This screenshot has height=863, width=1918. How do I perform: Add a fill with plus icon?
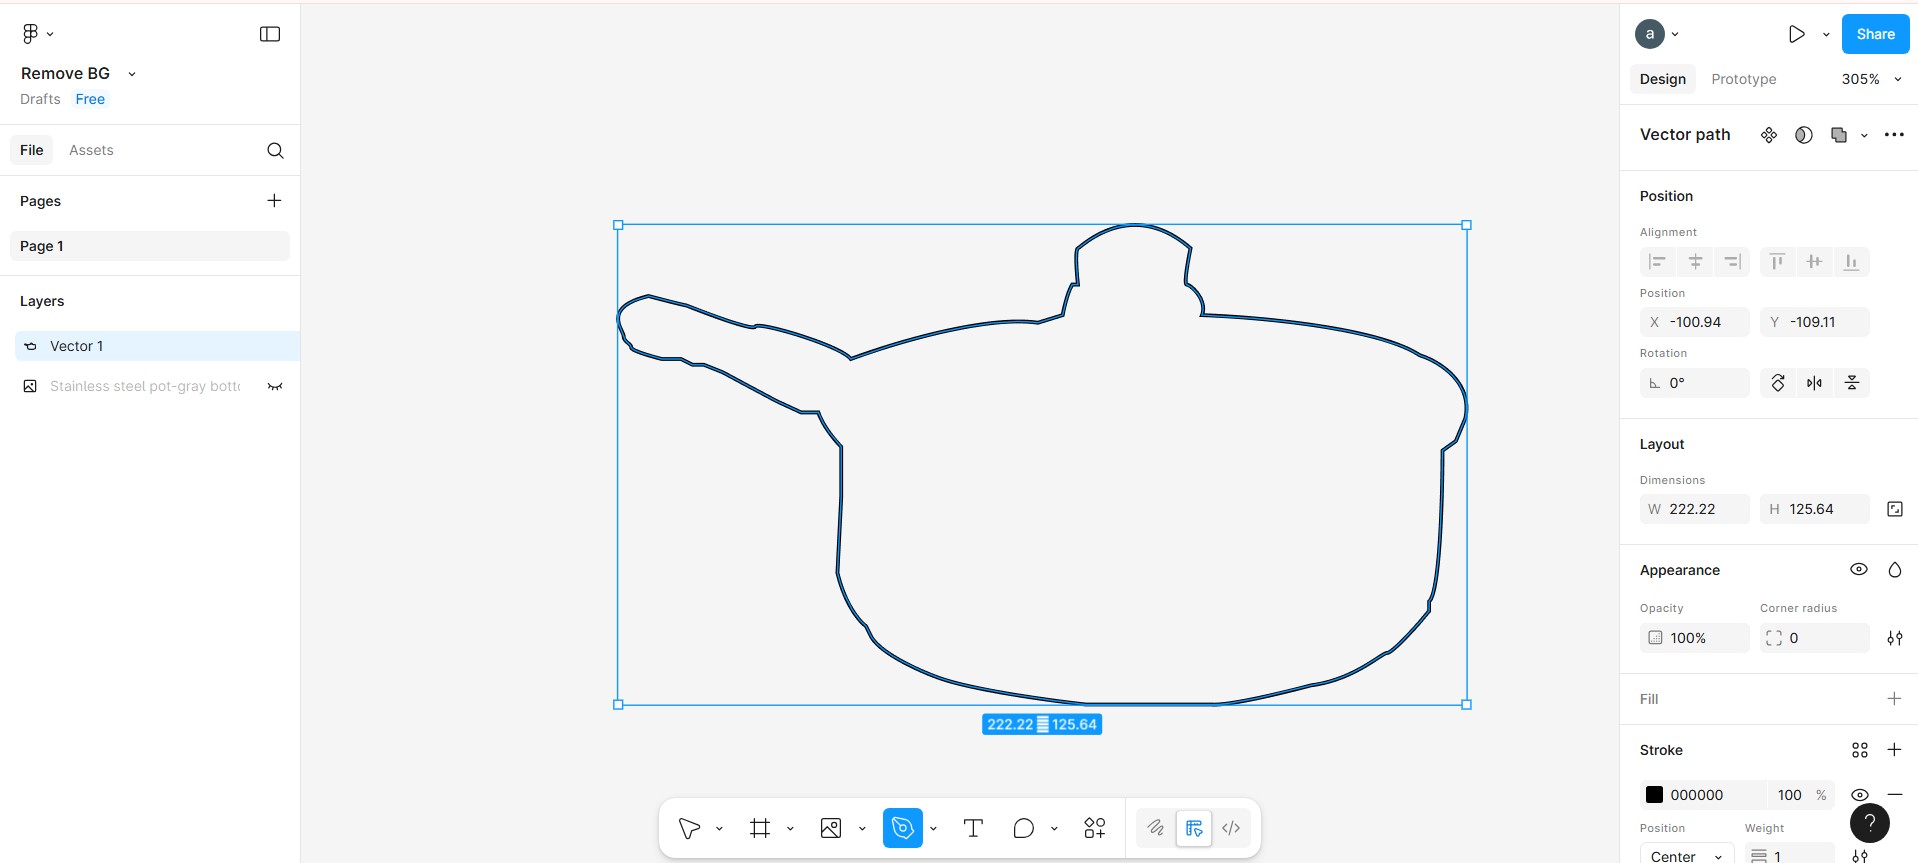[1894, 699]
